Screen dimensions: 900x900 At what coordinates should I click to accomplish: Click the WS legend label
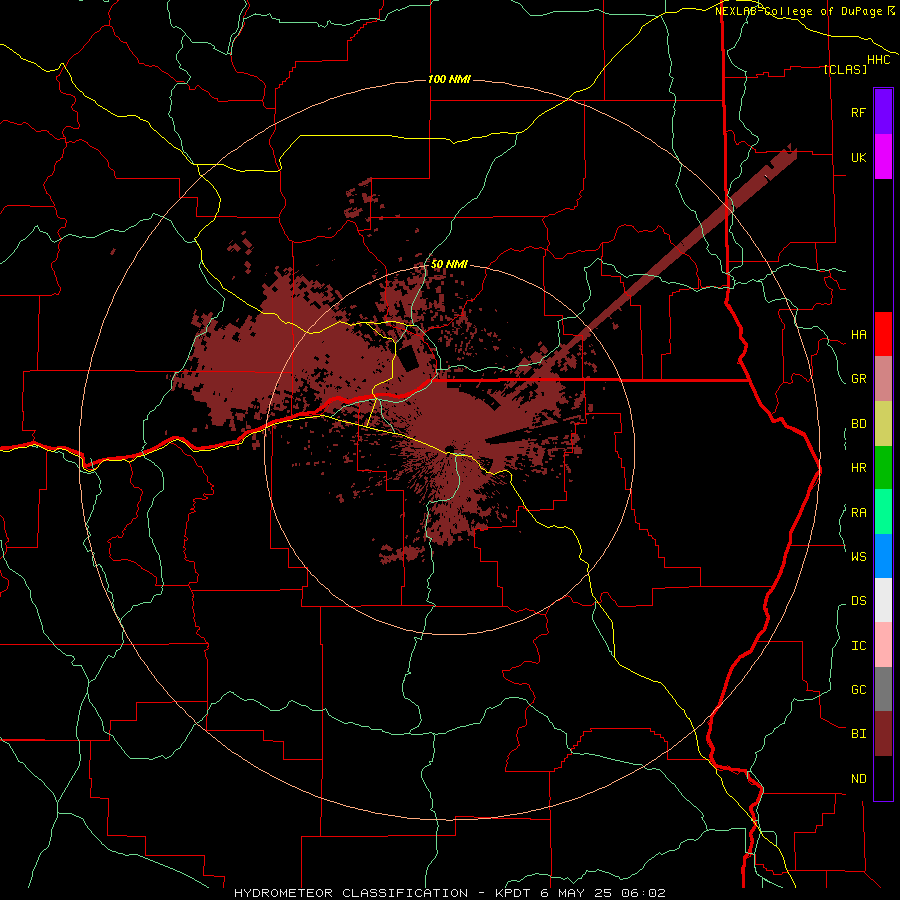(x=858, y=556)
